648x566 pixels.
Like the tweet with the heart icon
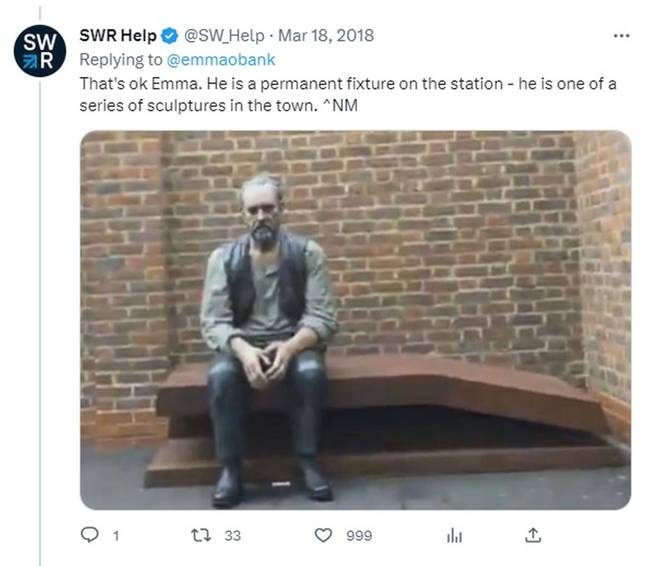[x=323, y=535]
